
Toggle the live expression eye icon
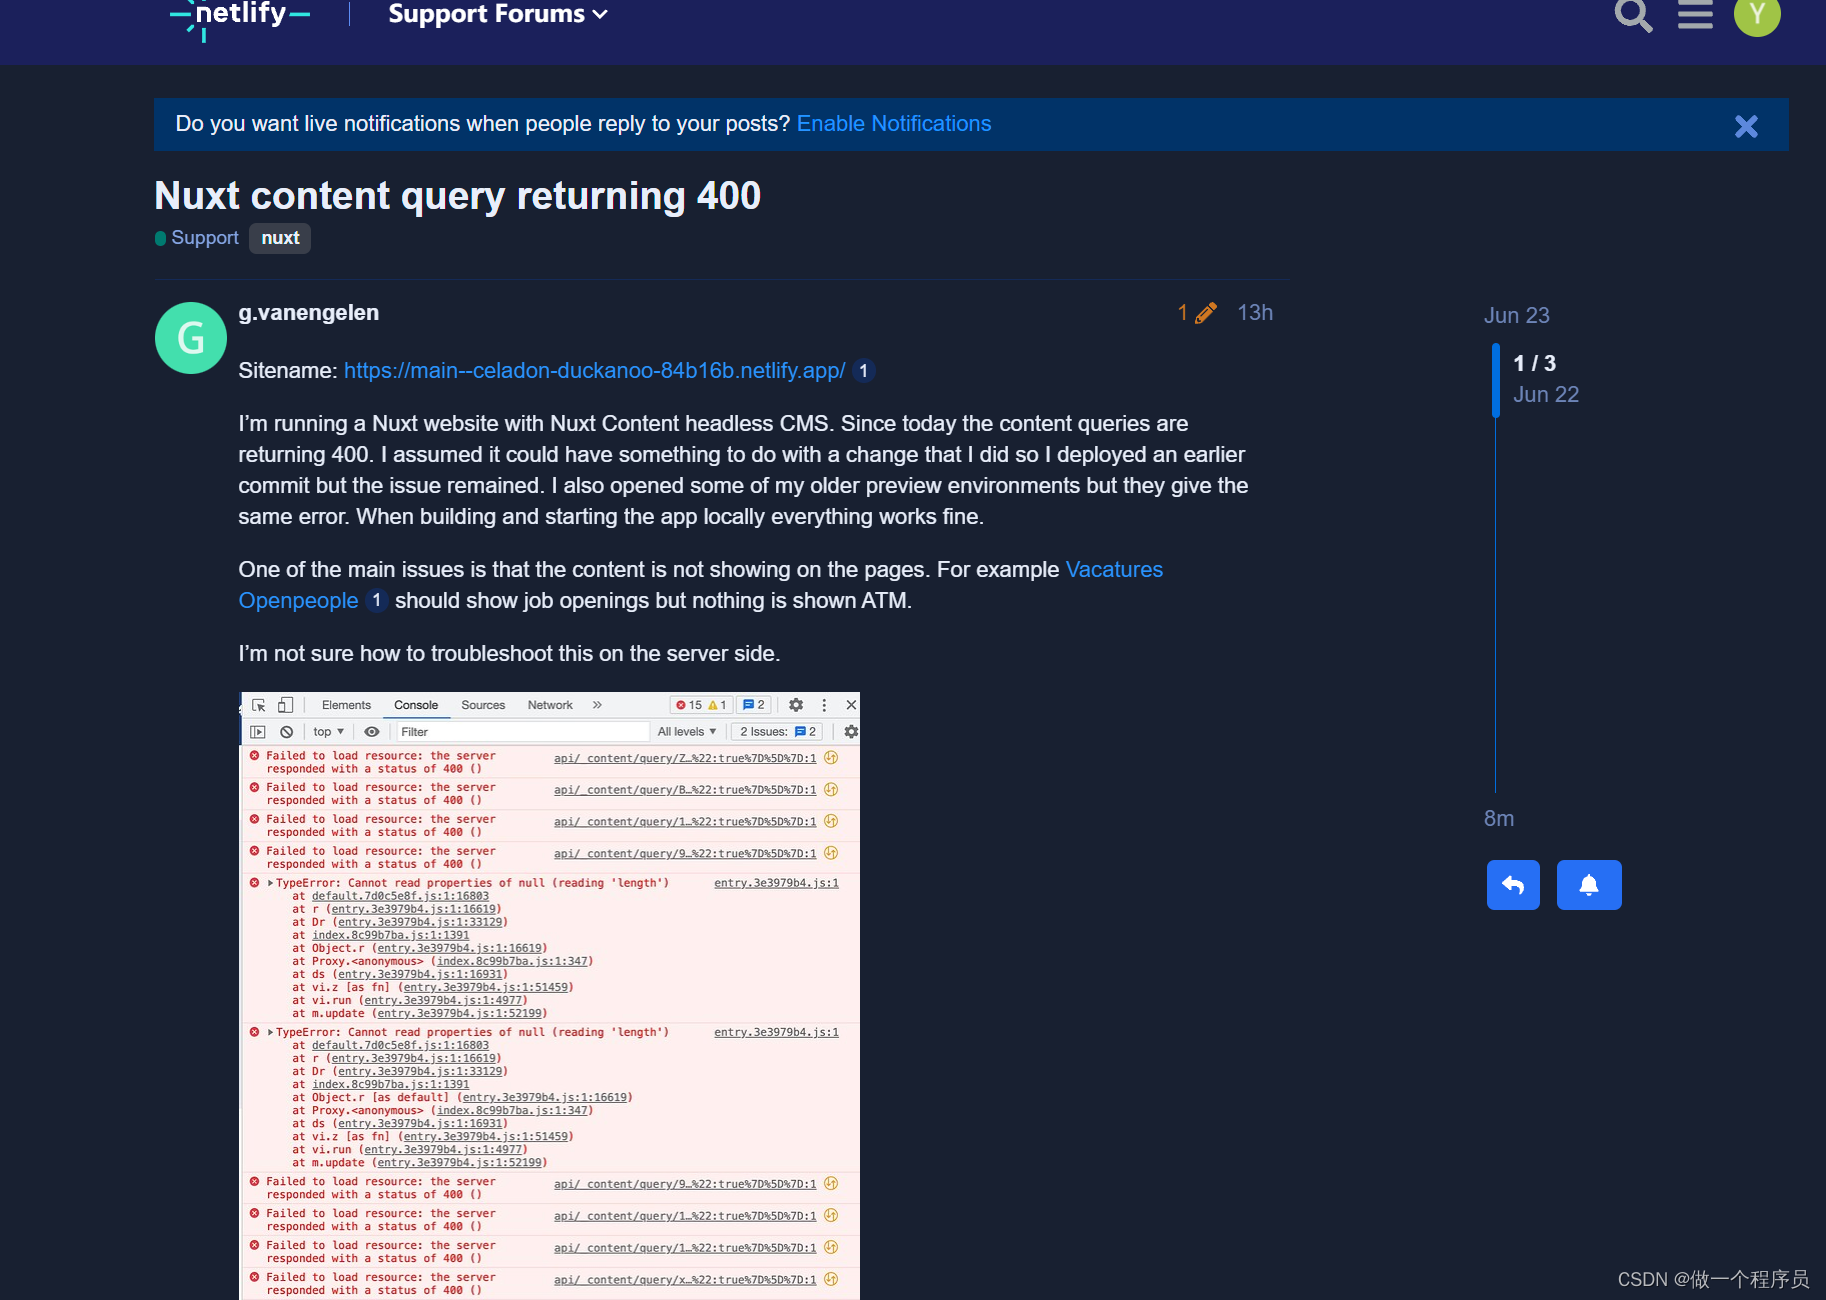pyautogui.click(x=372, y=732)
